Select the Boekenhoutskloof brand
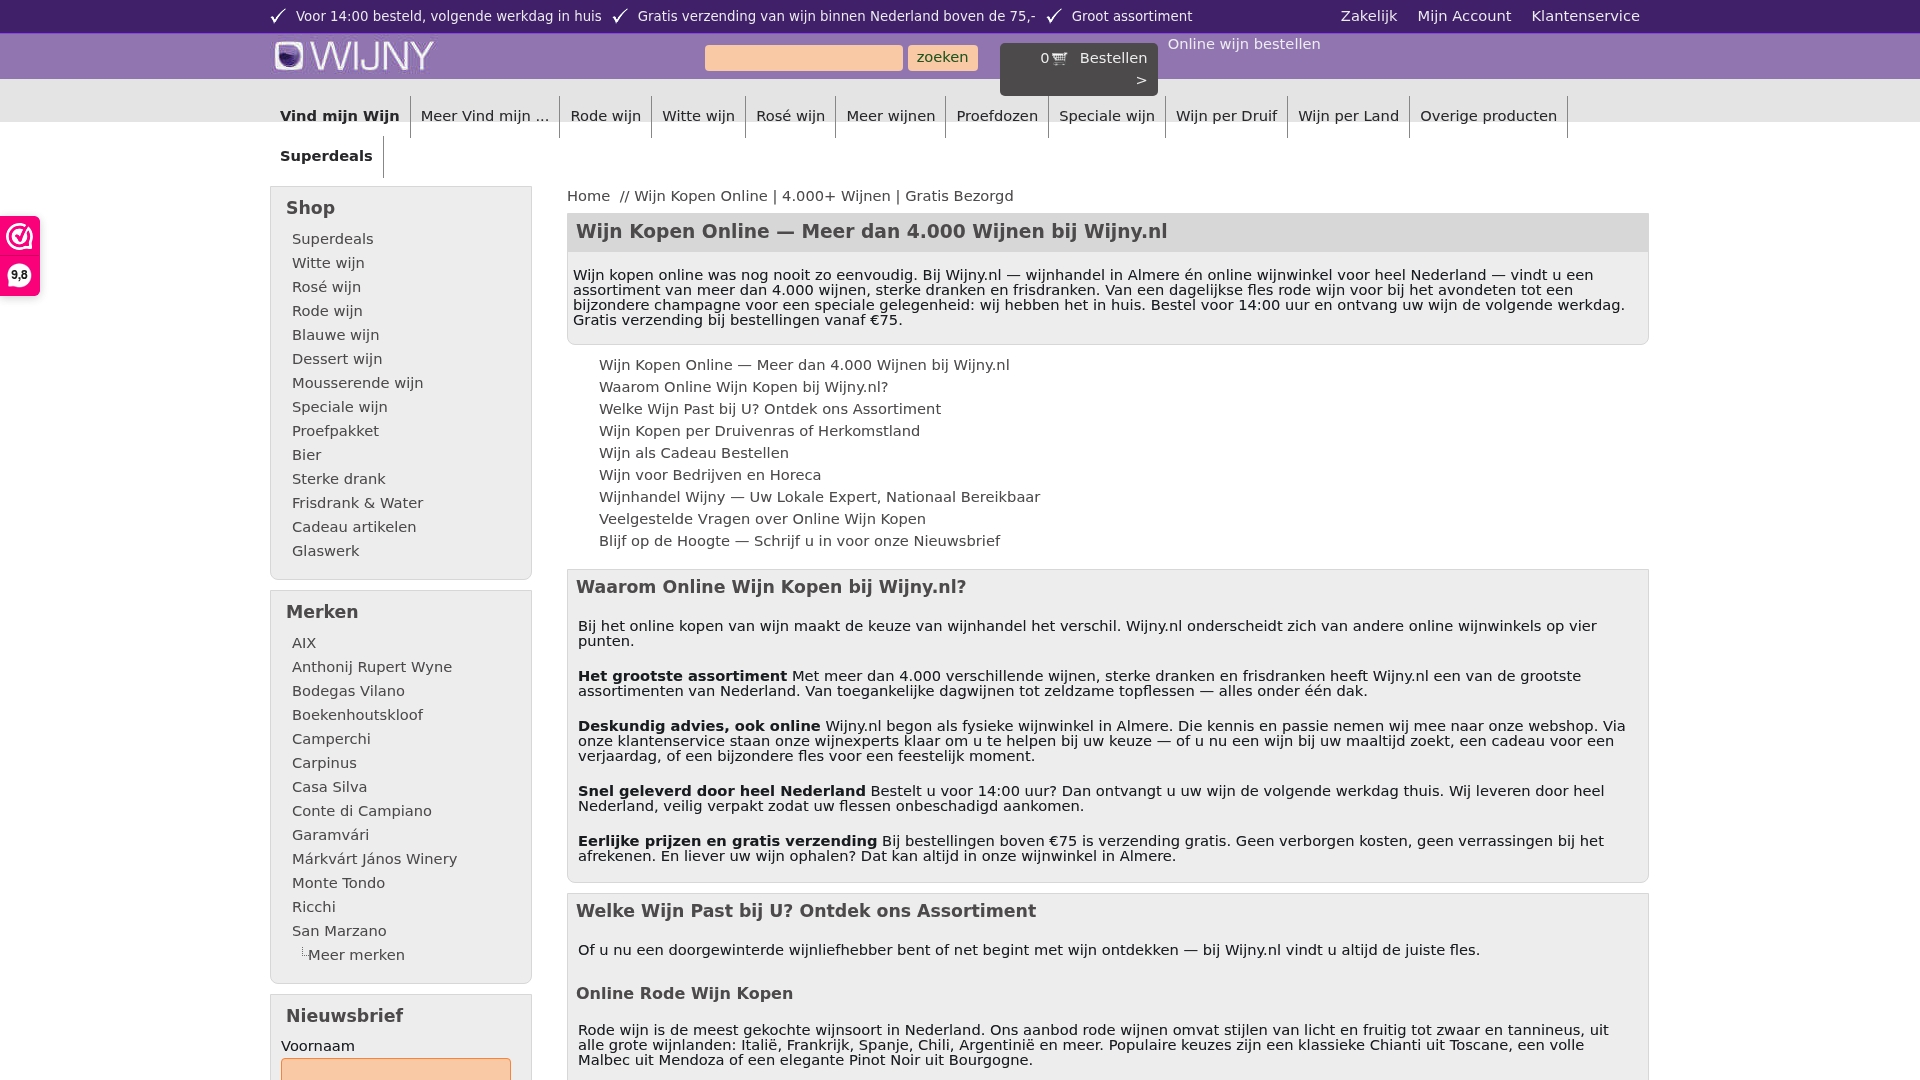Viewport: 1920px width, 1080px height. [357, 715]
